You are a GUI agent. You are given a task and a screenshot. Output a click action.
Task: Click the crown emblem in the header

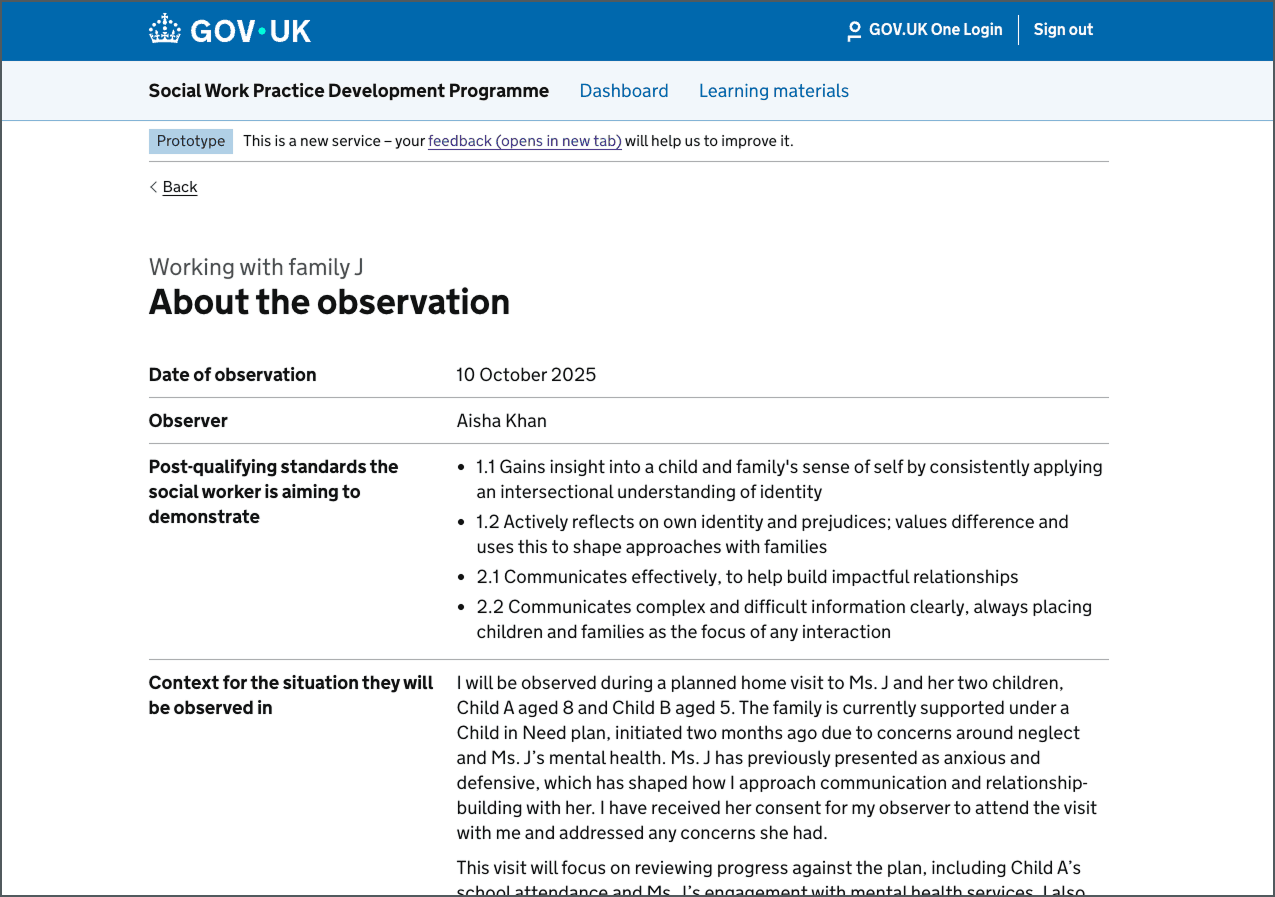(165, 28)
